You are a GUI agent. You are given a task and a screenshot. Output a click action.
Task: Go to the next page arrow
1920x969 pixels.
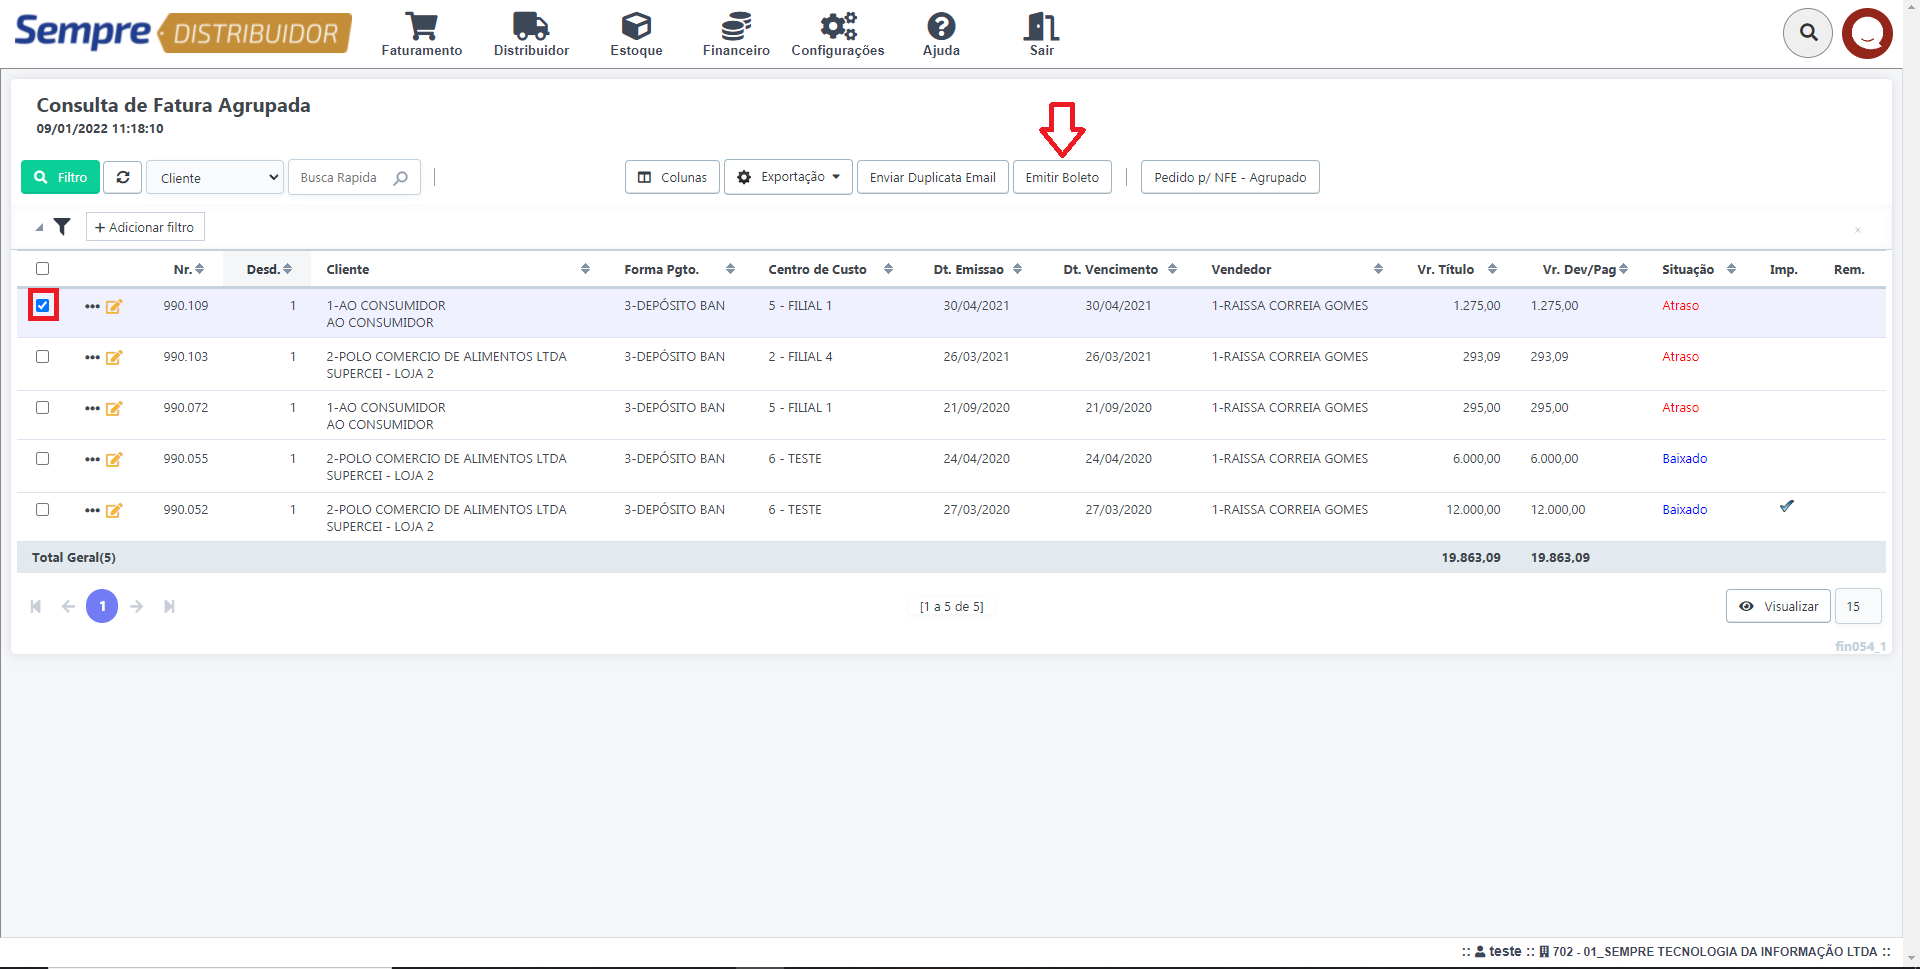pos(137,606)
